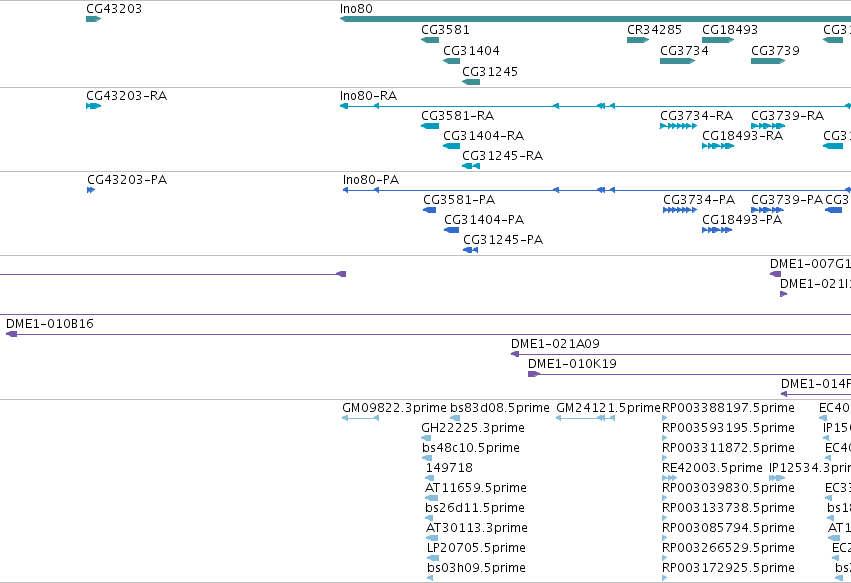This screenshot has width=851, height=583.
Task: Select the CG3581-PA CDS label
Action: point(459,200)
